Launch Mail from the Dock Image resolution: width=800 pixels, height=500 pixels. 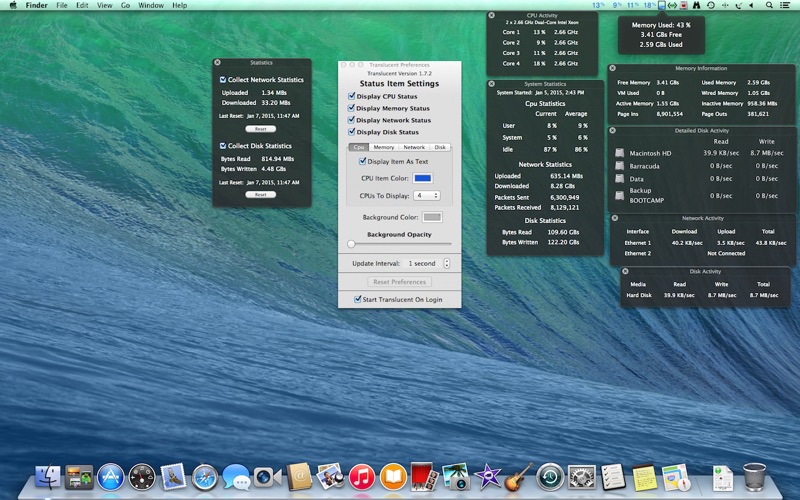pyautogui.click(x=173, y=477)
